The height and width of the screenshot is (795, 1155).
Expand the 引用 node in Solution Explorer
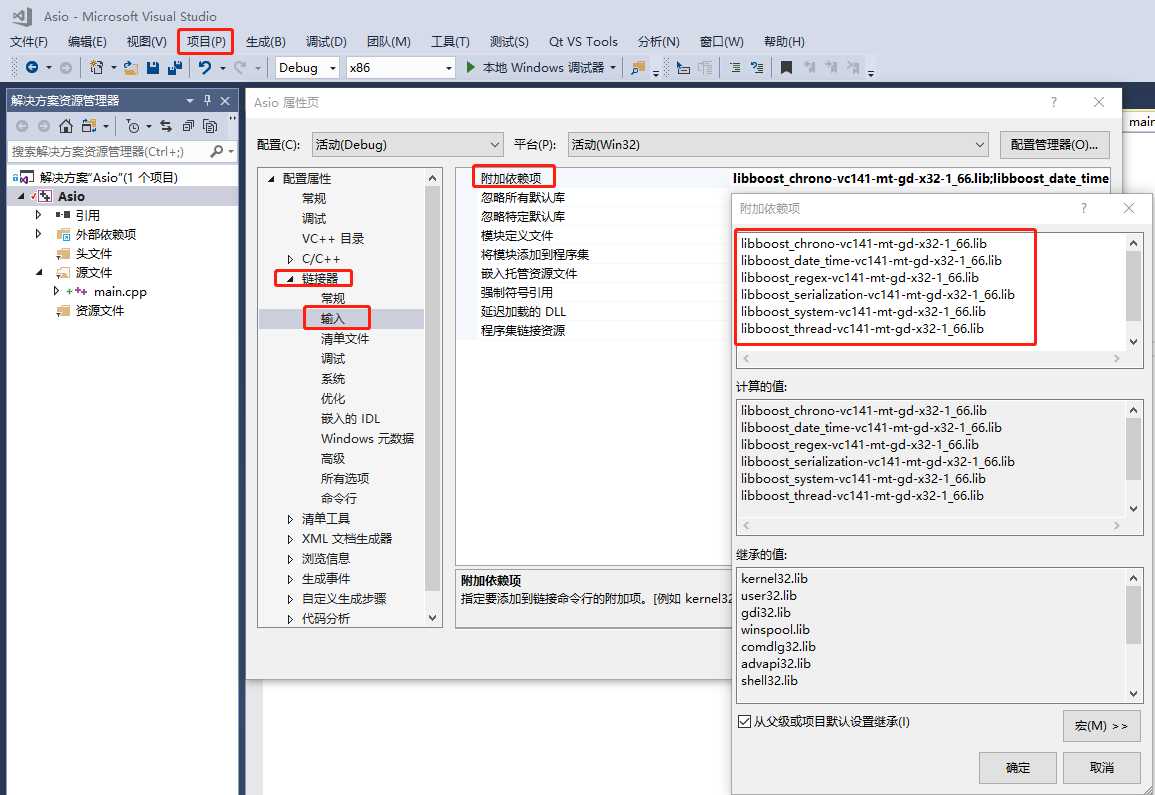[x=38, y=215]
